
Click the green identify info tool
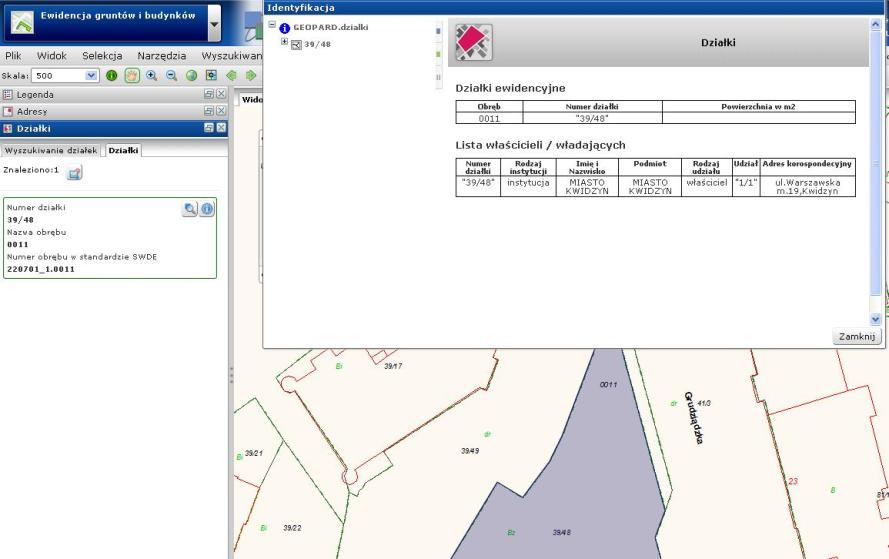(112, 75)
